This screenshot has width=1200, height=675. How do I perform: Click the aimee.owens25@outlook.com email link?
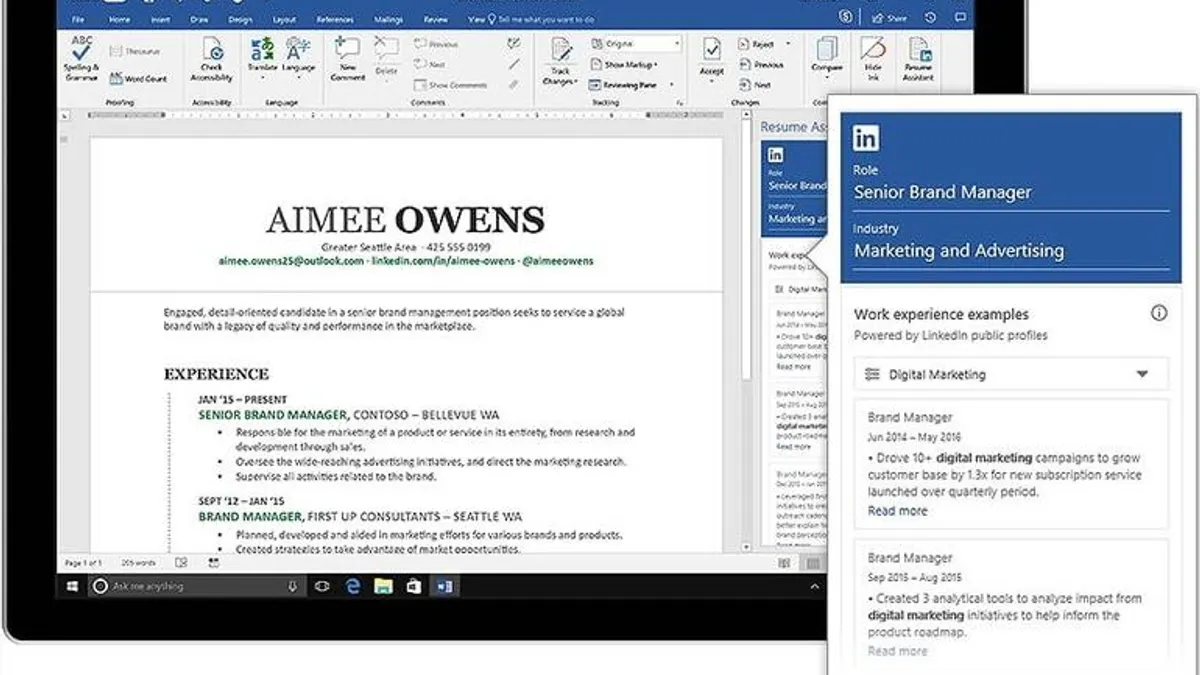291,260
